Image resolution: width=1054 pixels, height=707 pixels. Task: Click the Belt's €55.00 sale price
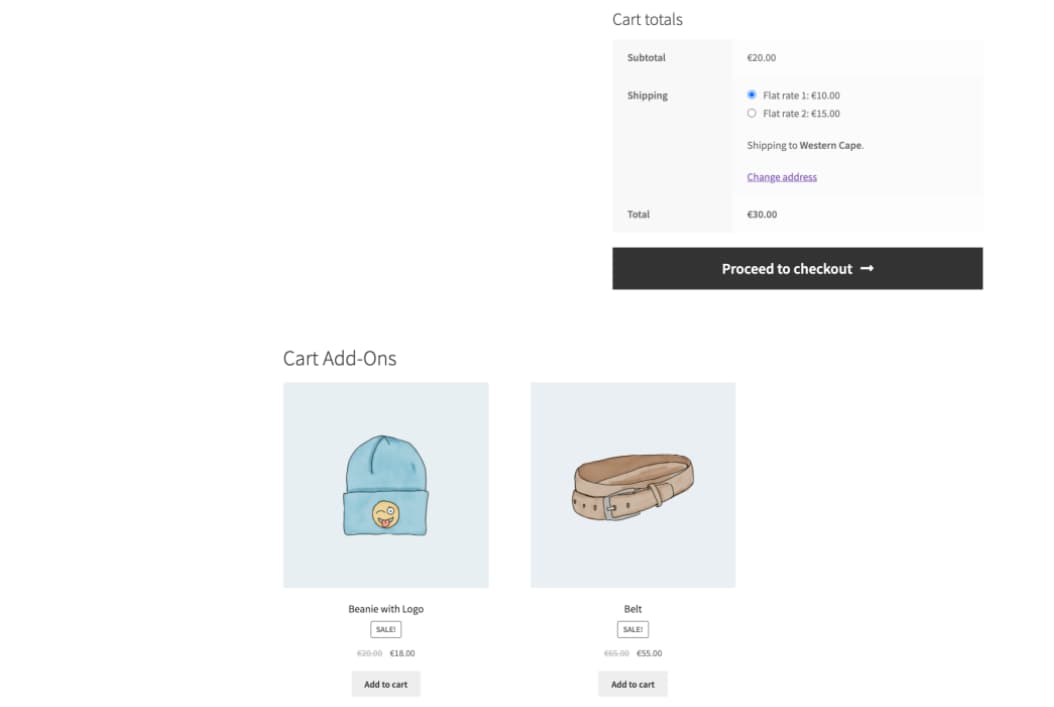[x=649, y=653]
